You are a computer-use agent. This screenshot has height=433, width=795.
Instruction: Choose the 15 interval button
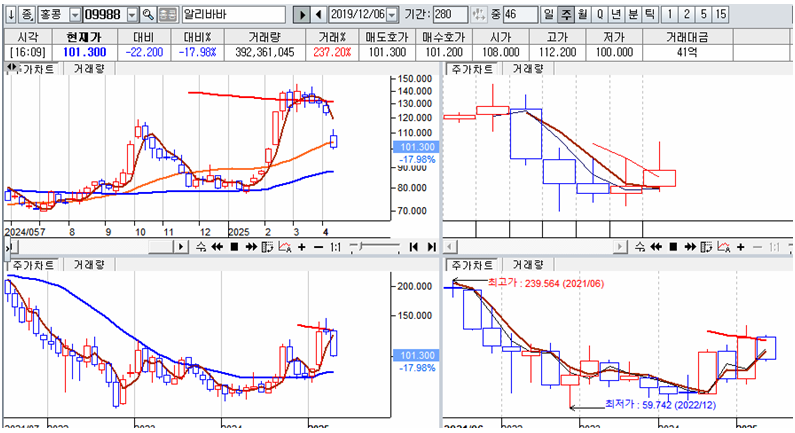pos(720,15)
